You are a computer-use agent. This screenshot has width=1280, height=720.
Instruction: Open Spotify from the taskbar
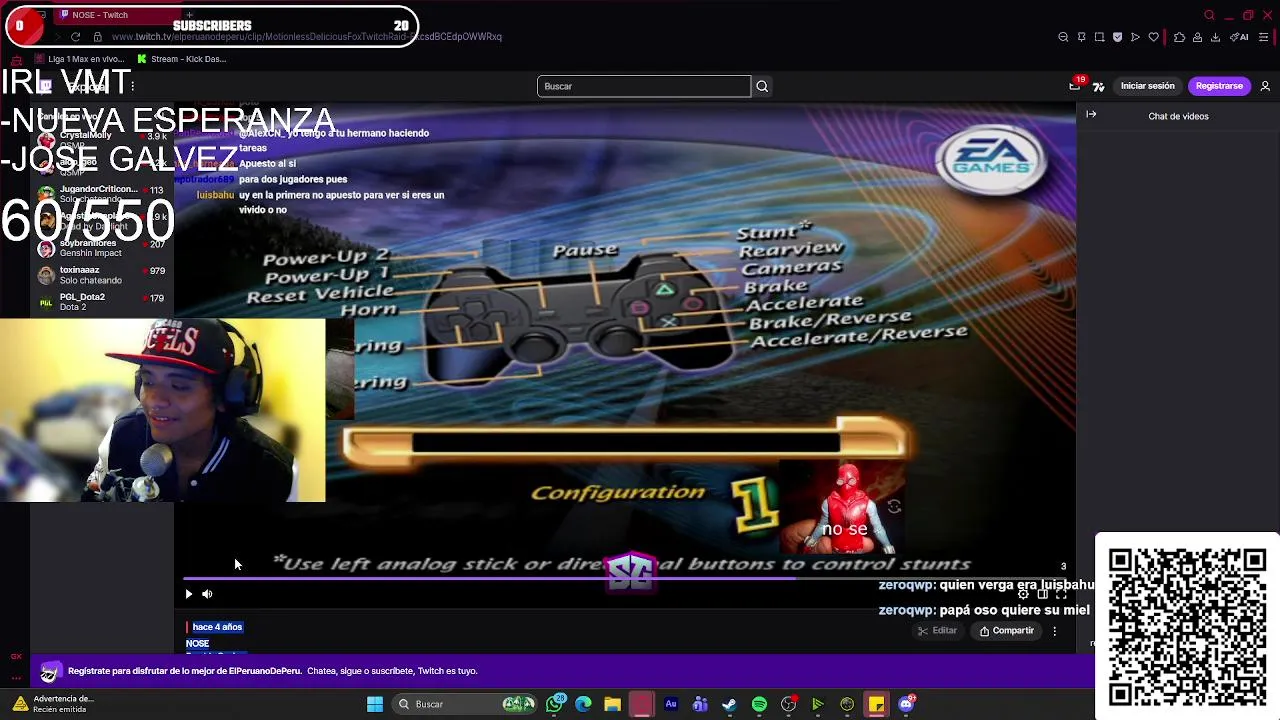(x=759, y=704)
